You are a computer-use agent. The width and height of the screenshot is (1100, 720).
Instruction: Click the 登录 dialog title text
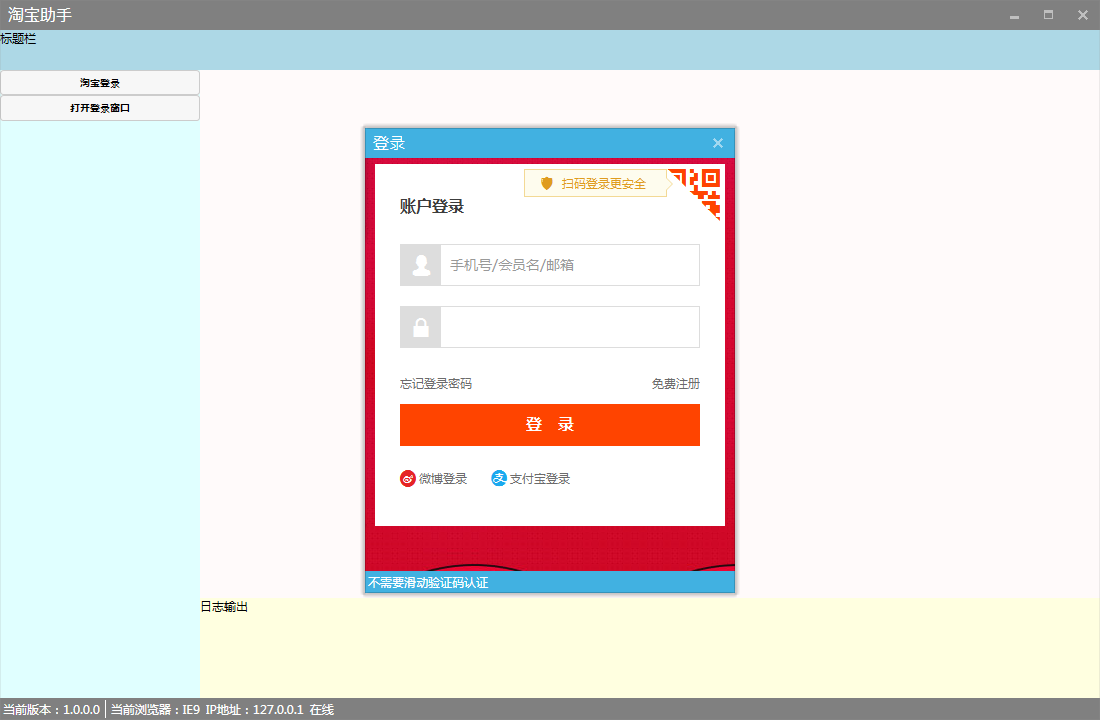coord(389,143)
